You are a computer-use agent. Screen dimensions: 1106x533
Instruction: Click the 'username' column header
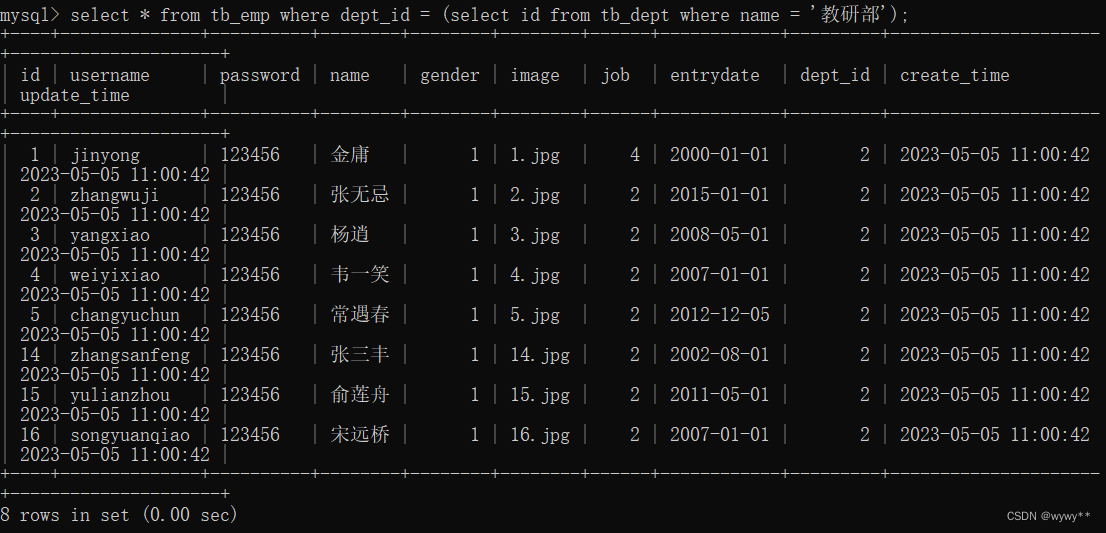[109, 75]
